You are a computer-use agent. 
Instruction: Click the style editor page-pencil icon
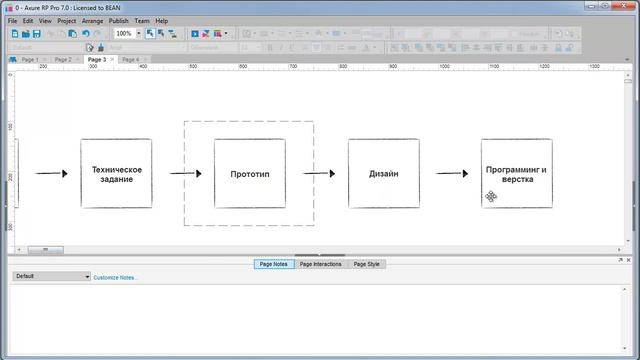click(89, 48)
